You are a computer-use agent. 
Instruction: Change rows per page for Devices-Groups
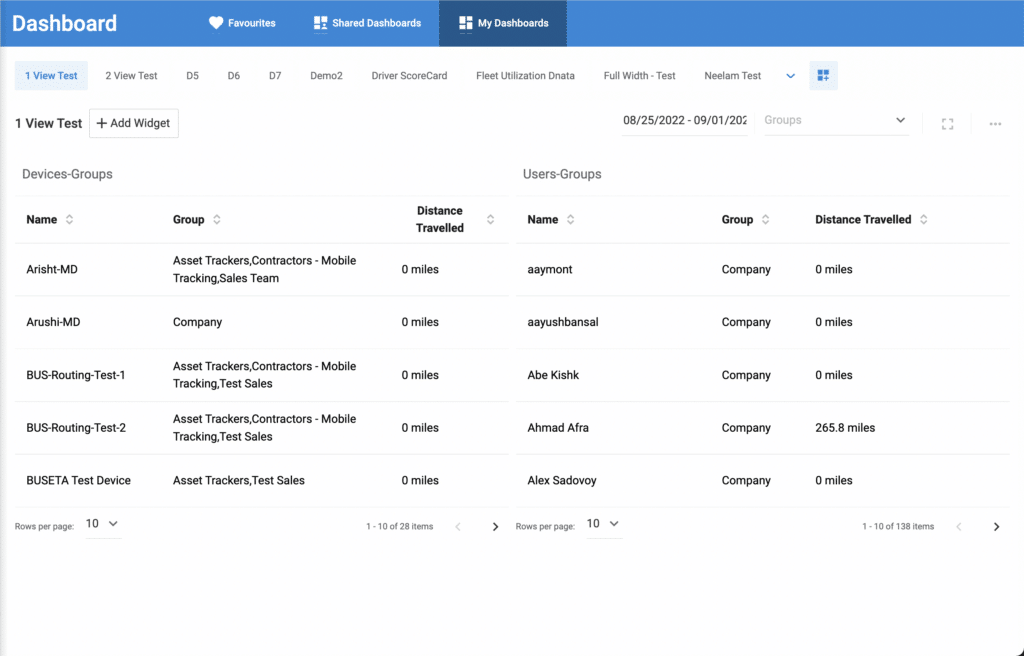(102, 524)
